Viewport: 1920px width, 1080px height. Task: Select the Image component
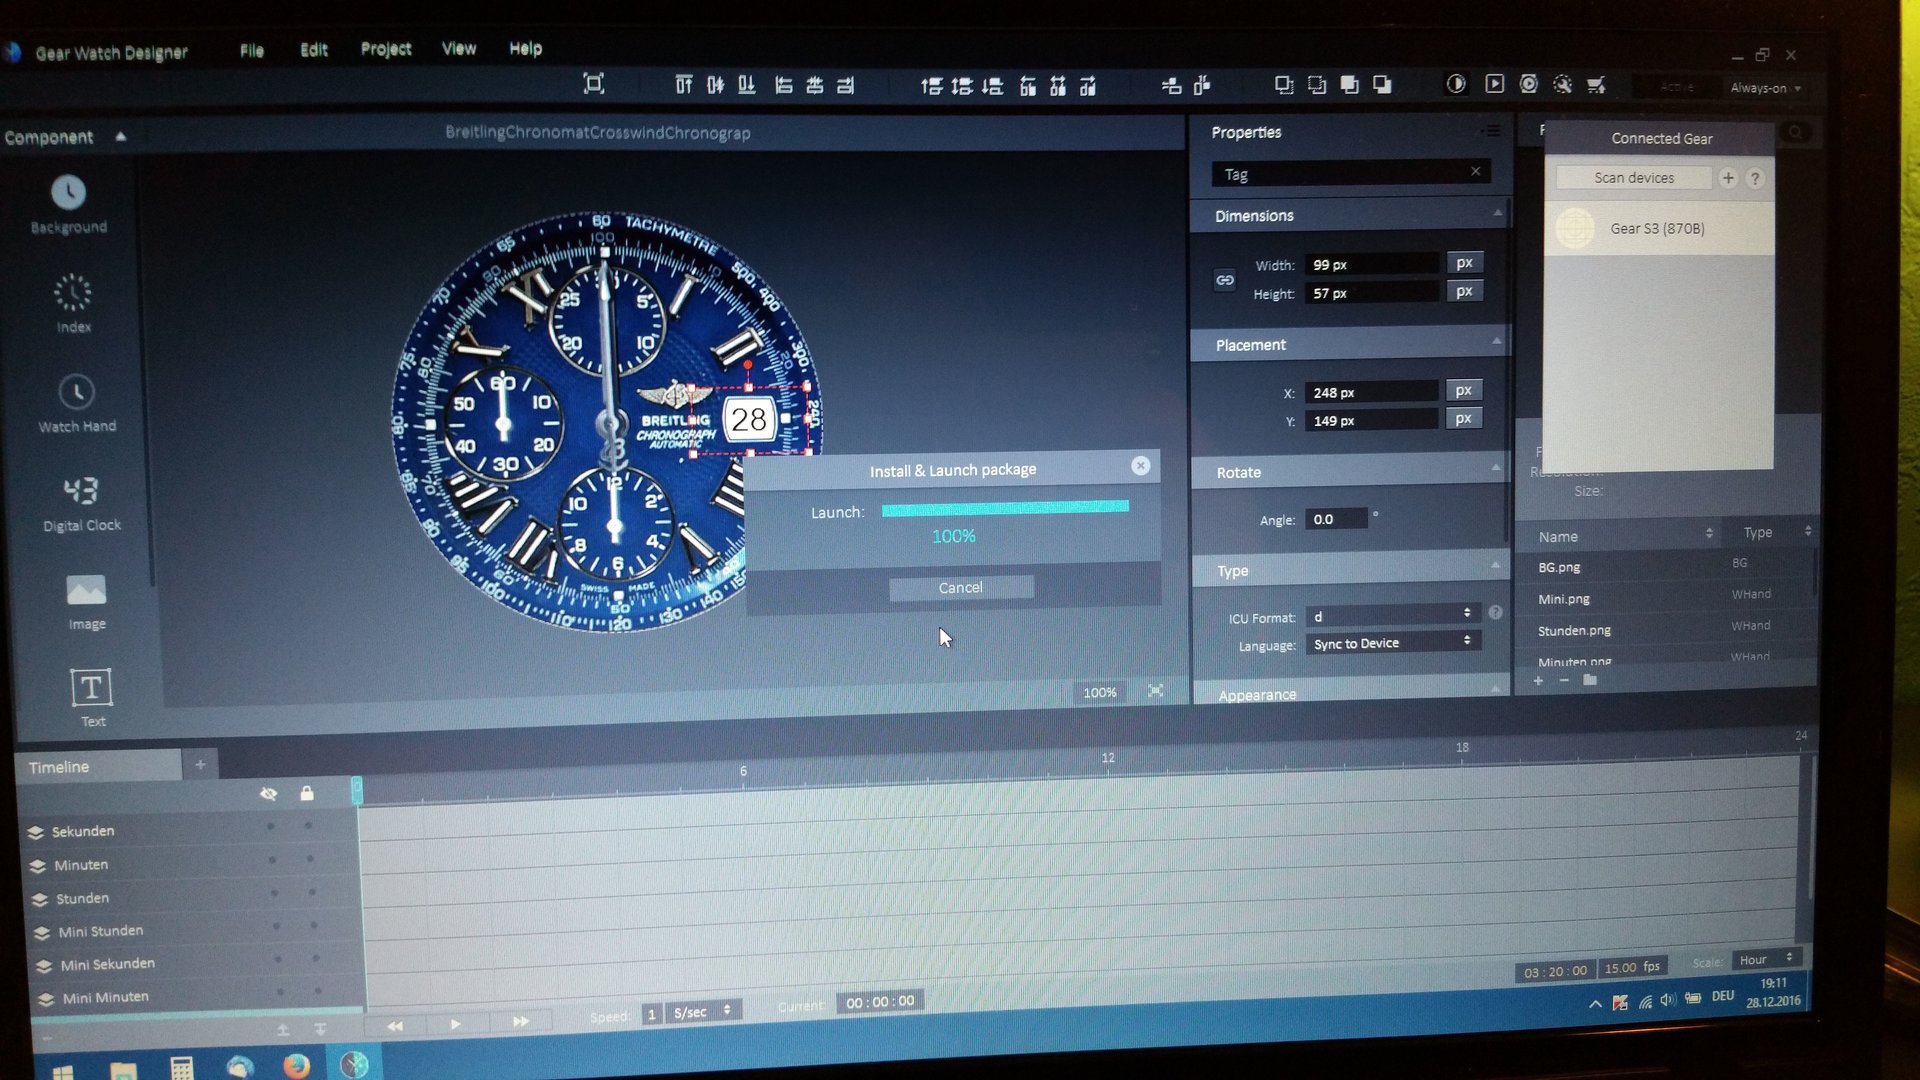pyautogui.click(x=86, y=601)
